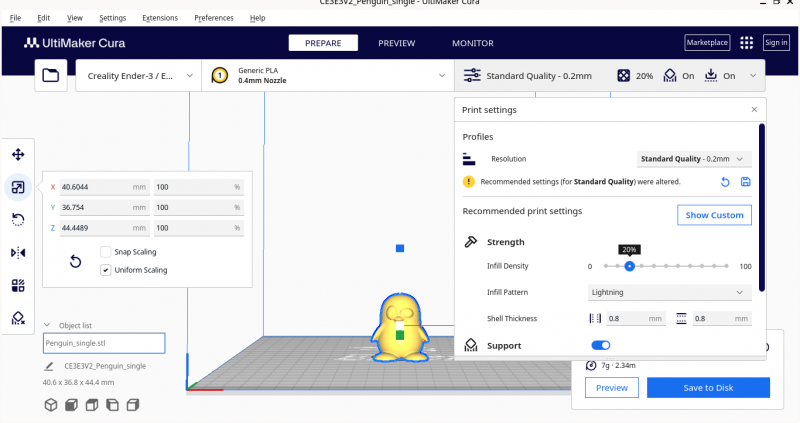
Task: Open the Extensions menu
Action: [160, 18]
